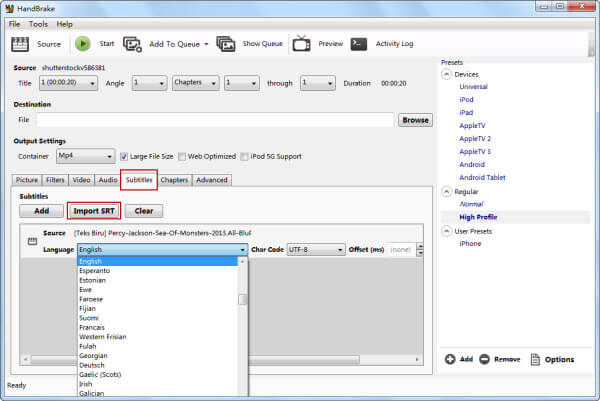
Task: Select the AppleTV 2 preset
Action: click(475, 139)
